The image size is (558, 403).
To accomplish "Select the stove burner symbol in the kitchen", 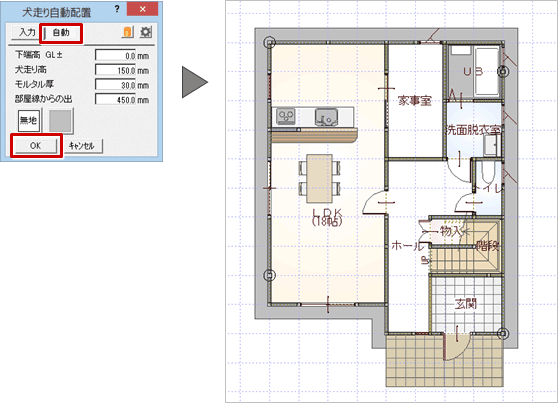I will click(x=286, y=116).
